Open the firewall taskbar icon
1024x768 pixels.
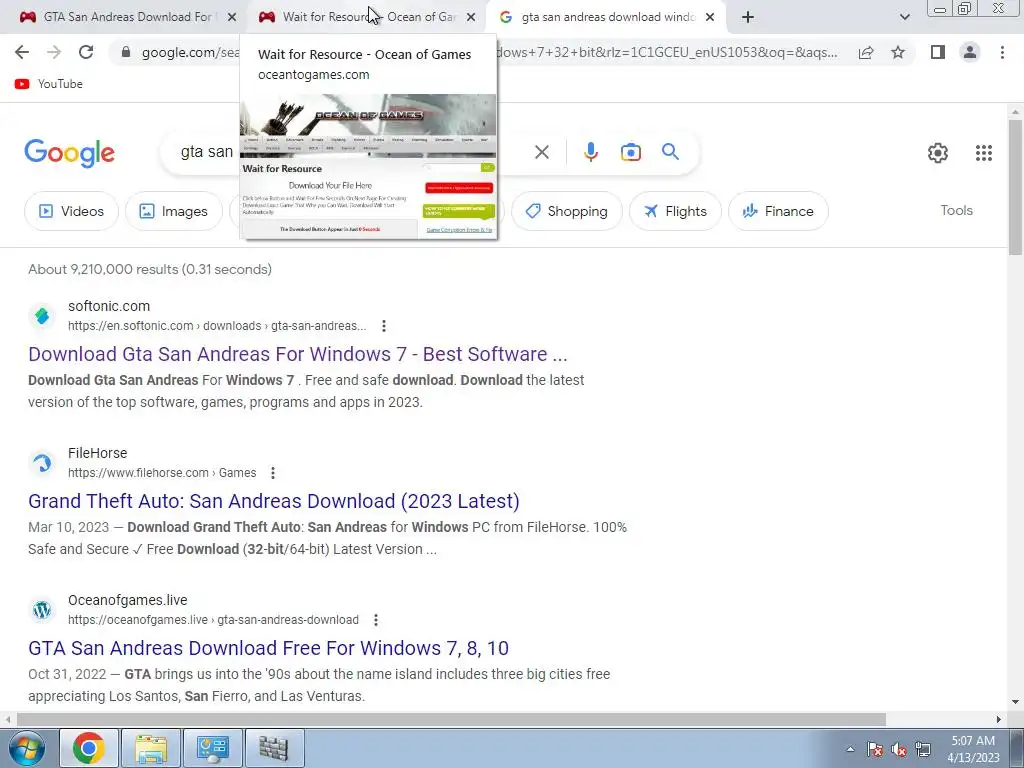274,748
